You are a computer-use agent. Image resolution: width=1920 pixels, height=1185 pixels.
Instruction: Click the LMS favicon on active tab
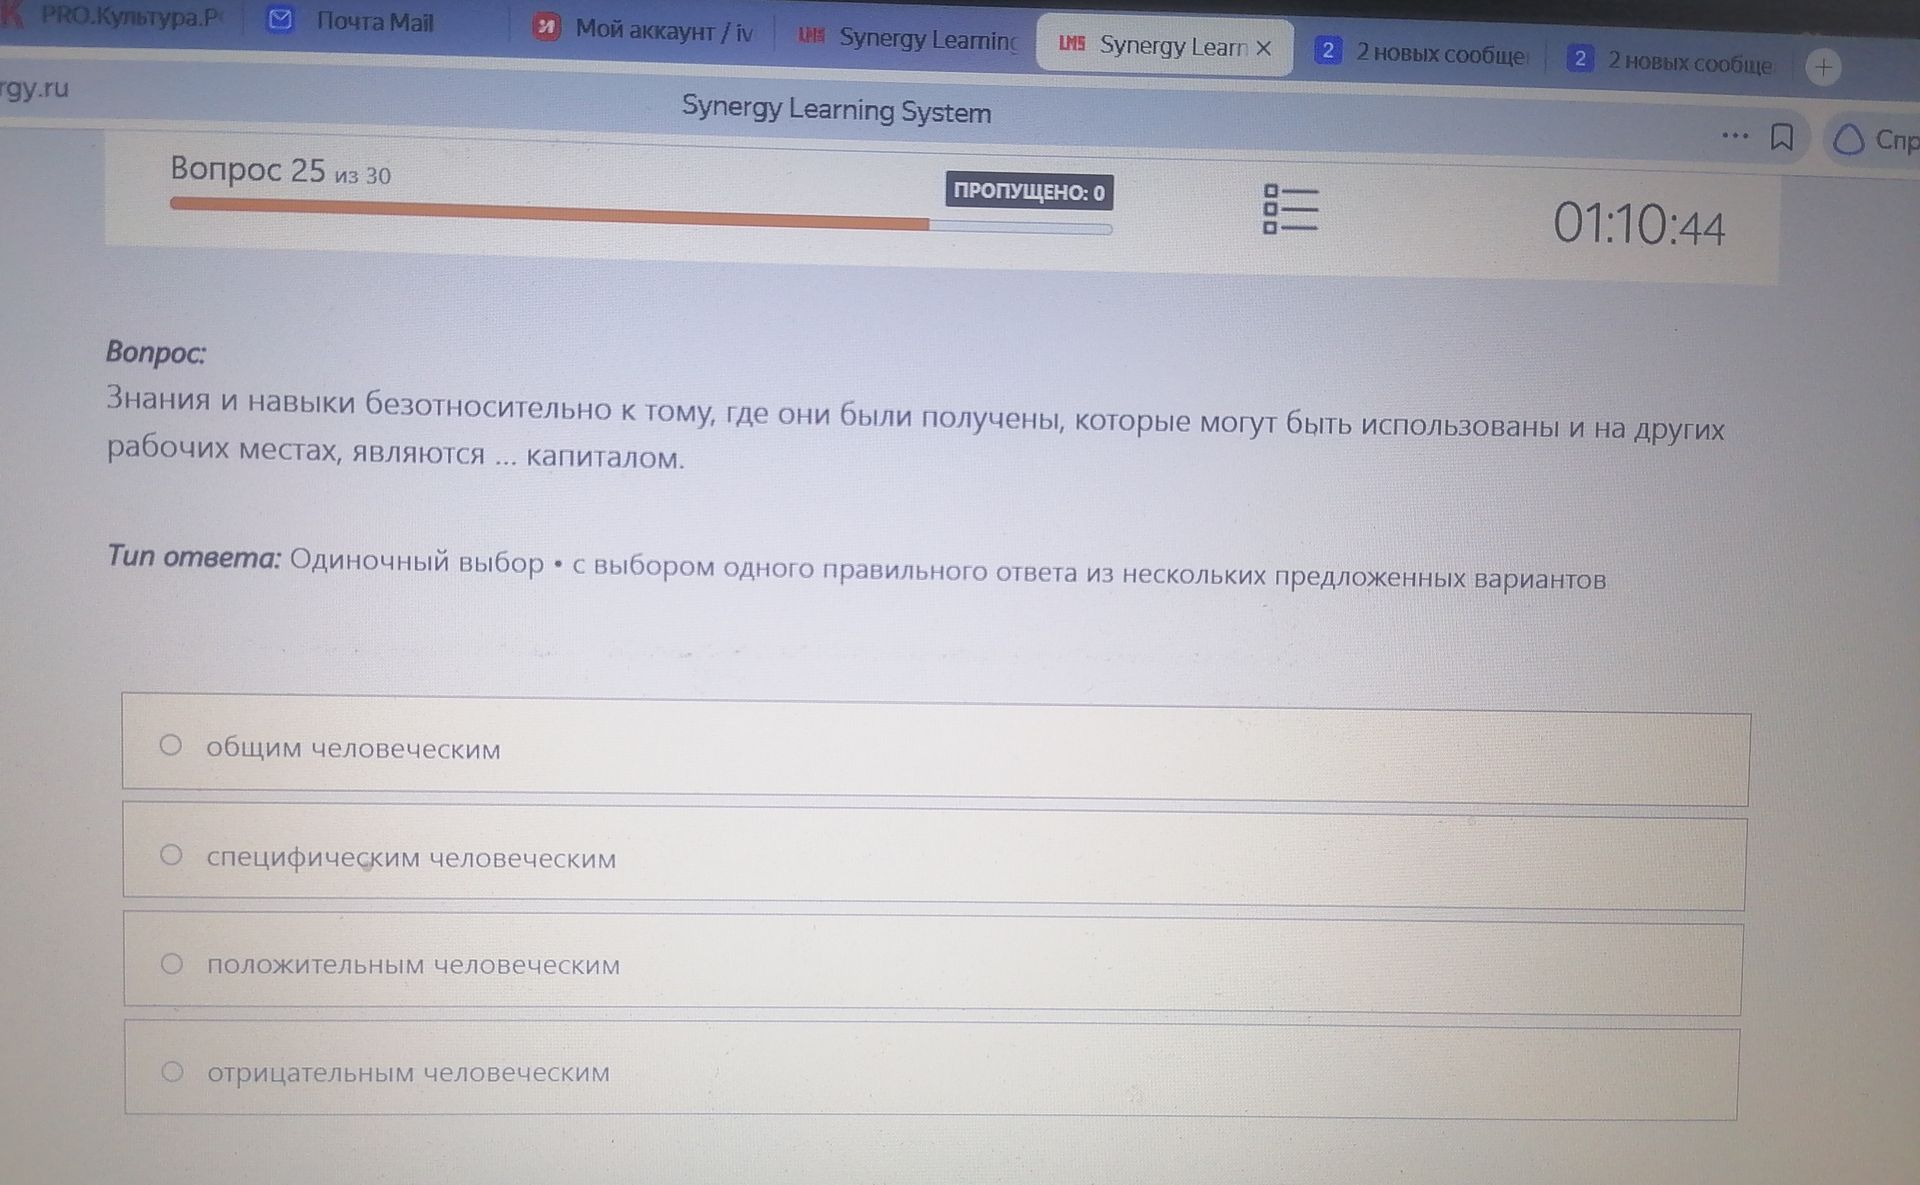point(1072,43)
